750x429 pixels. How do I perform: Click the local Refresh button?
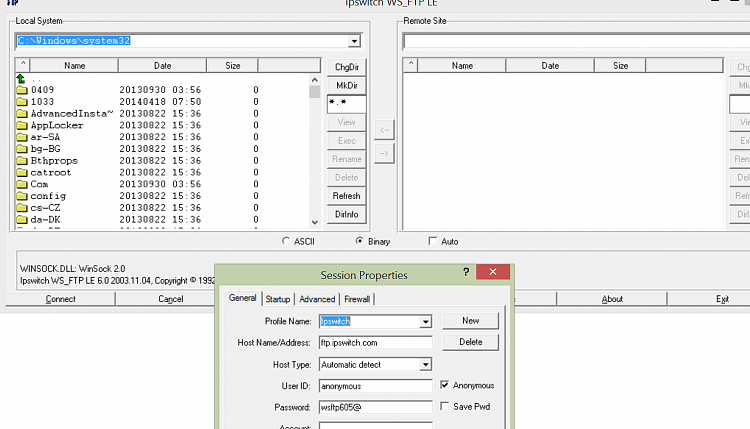[x=347, y=196]
